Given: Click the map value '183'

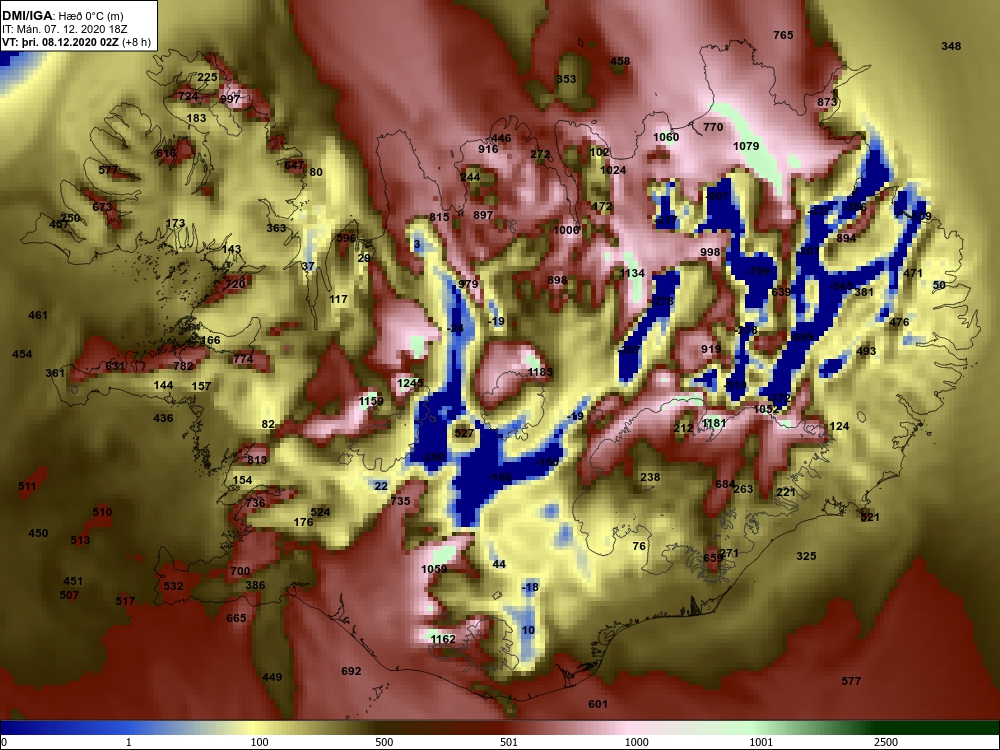Looking at the screenshot, I should 196,118.
